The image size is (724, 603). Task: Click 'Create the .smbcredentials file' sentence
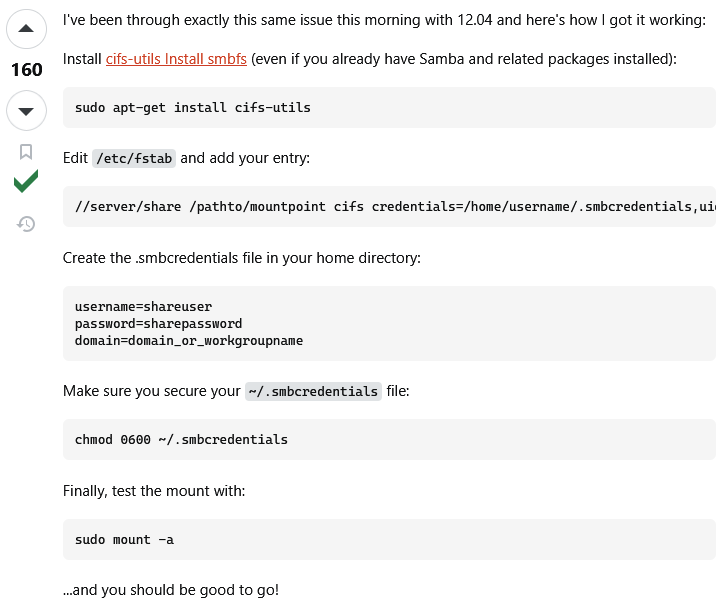tap(241, 258)
